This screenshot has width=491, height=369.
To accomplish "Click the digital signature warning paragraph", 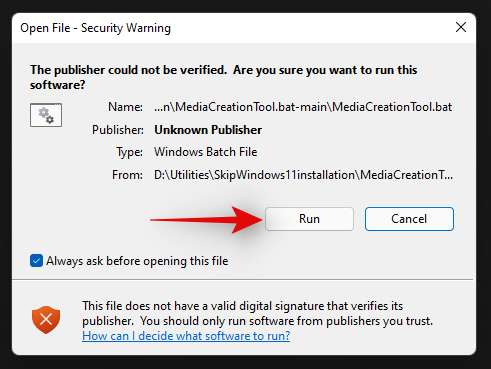I will (257, 313).
